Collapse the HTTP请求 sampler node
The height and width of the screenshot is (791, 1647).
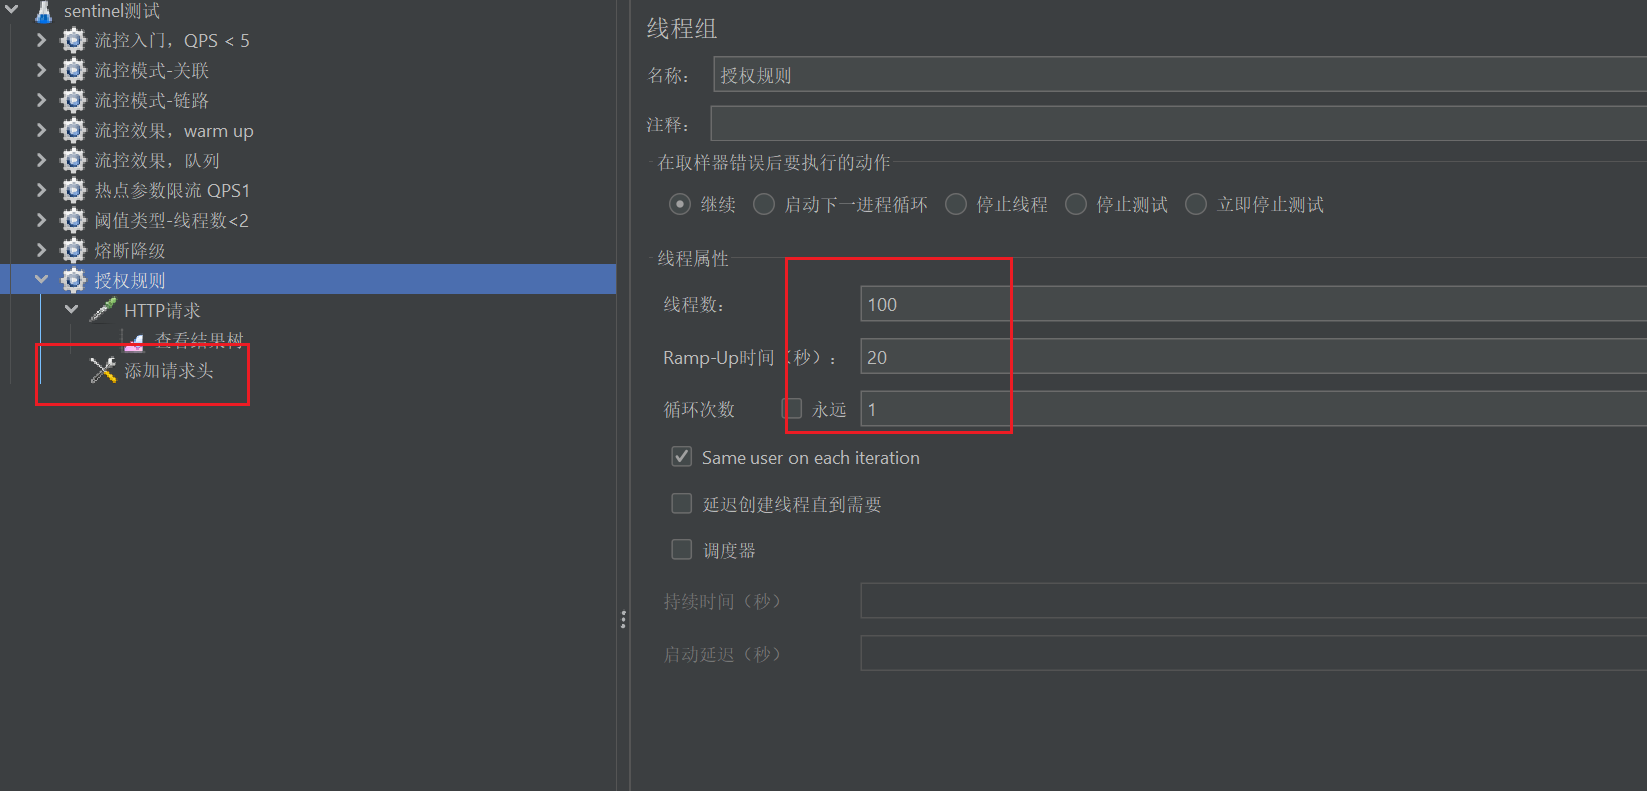[x=71, y=310]
